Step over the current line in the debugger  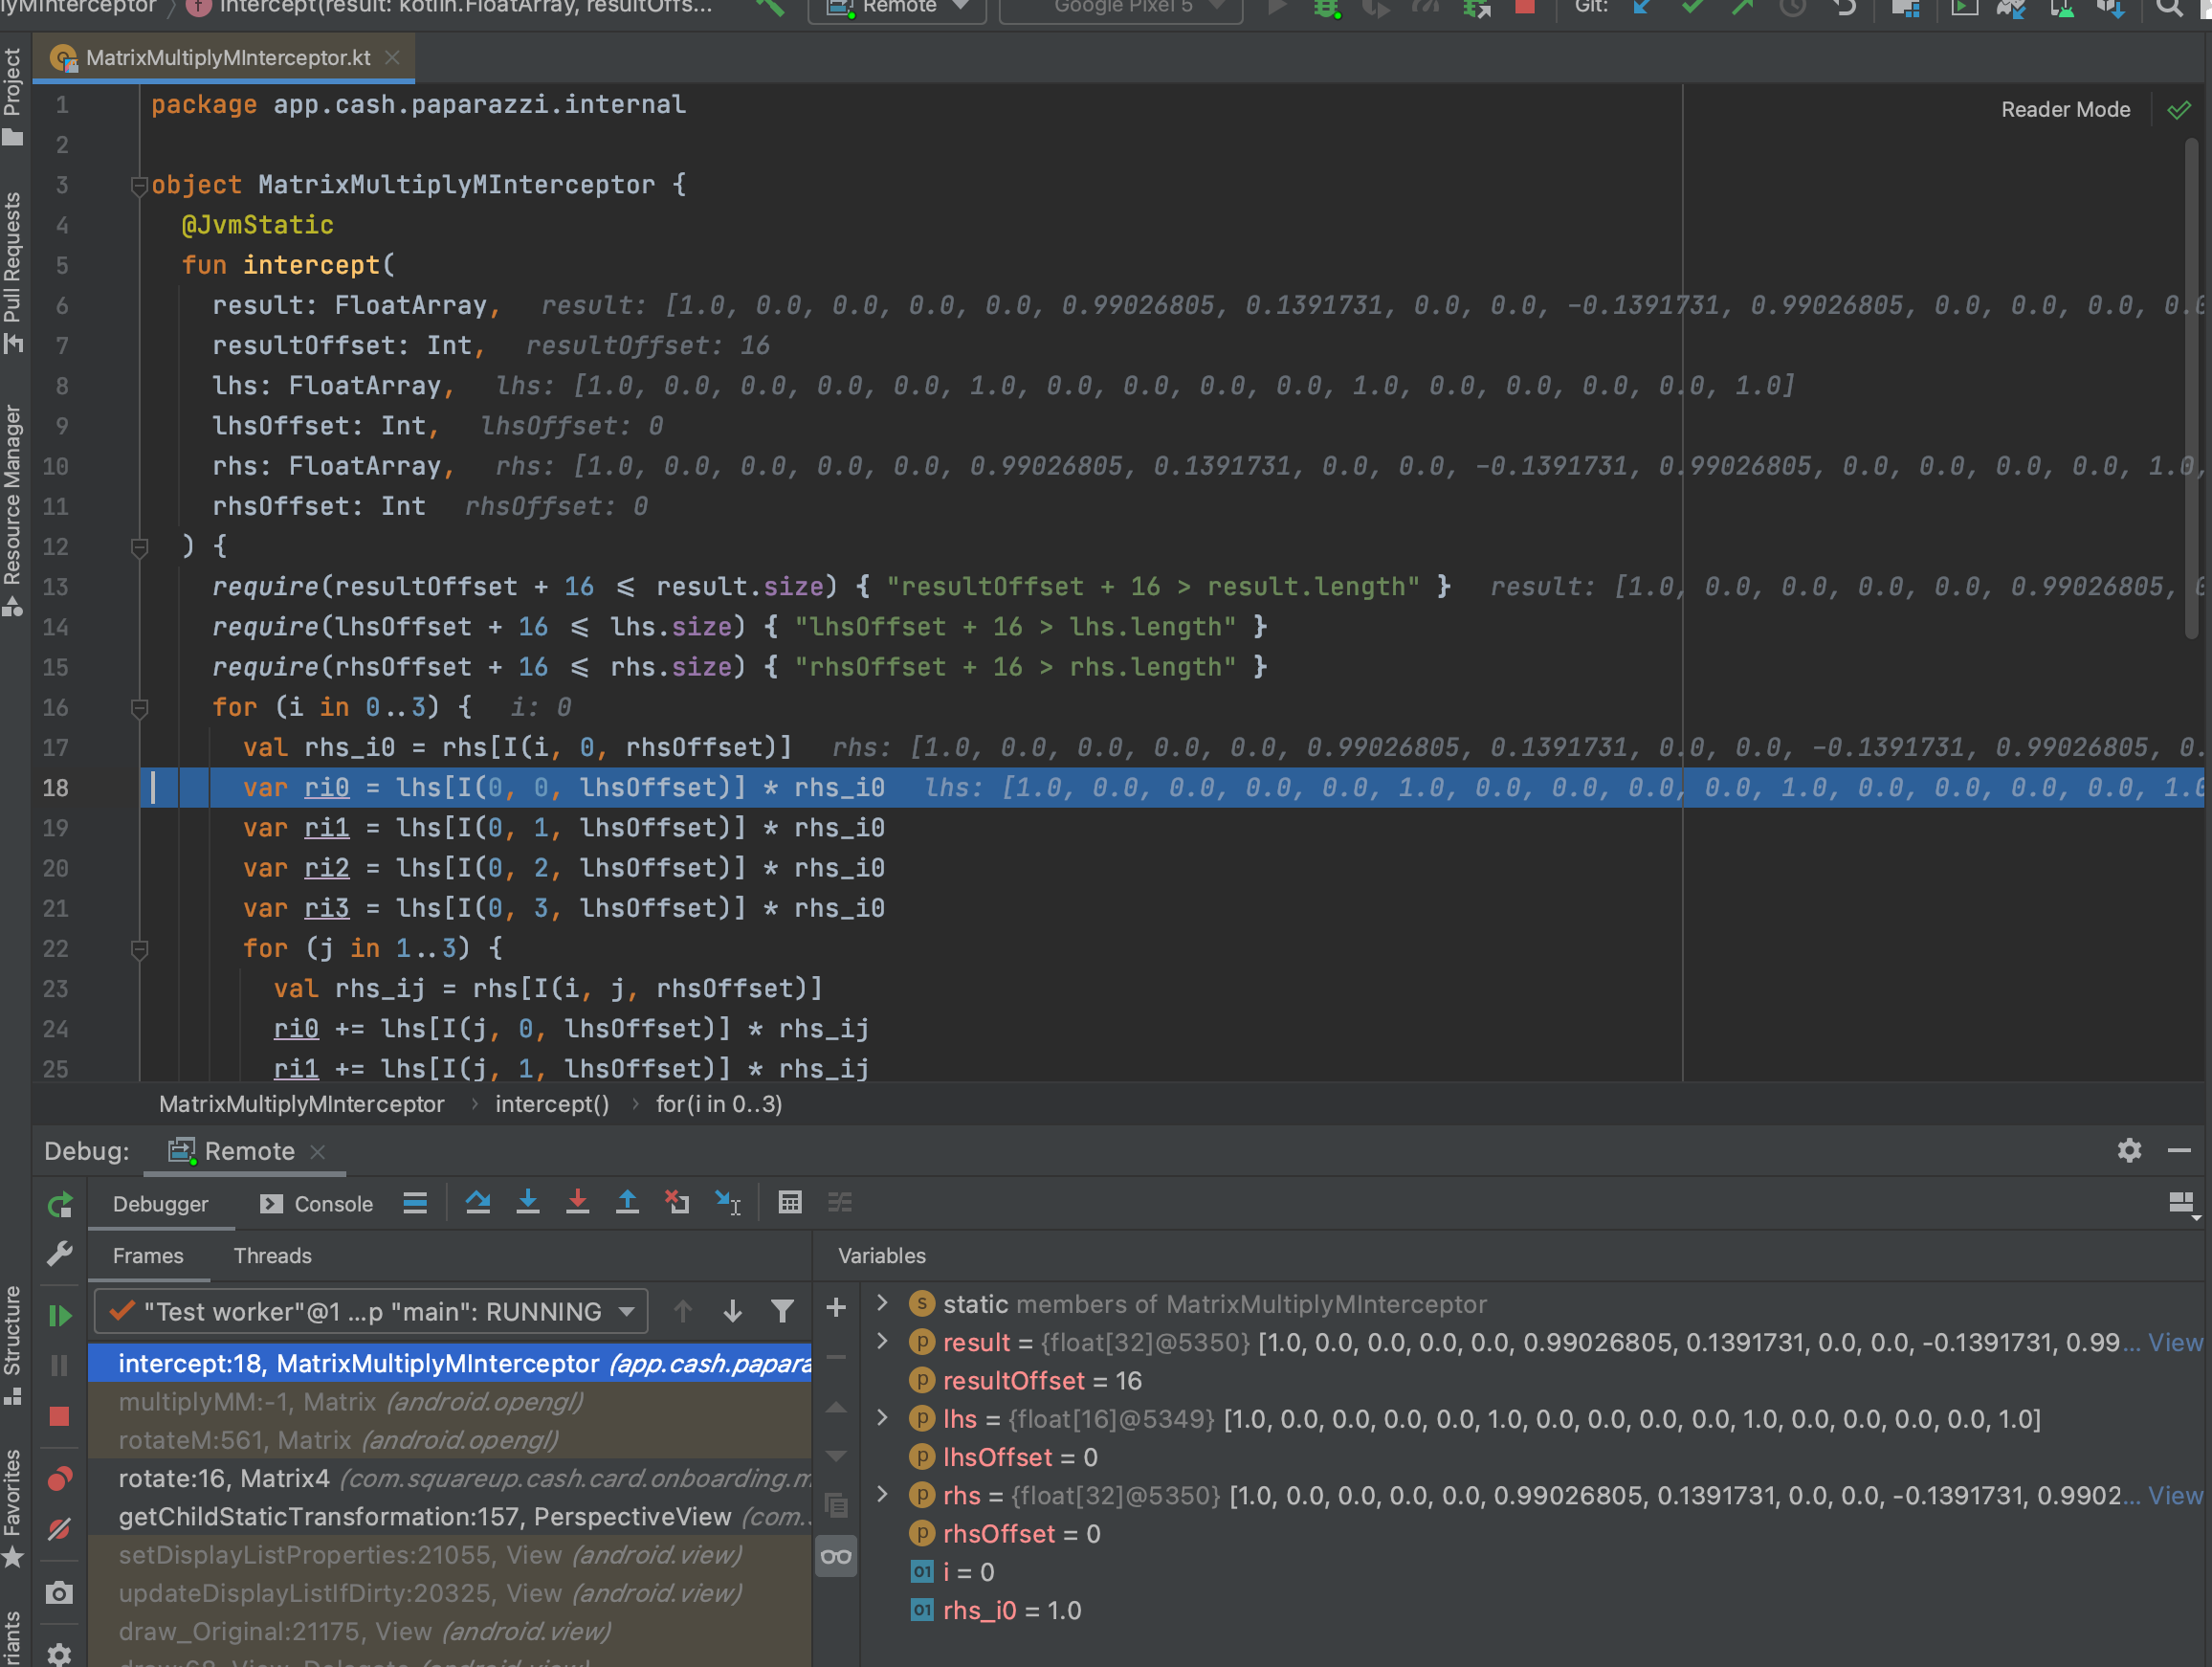click(x=478, y=1202)
